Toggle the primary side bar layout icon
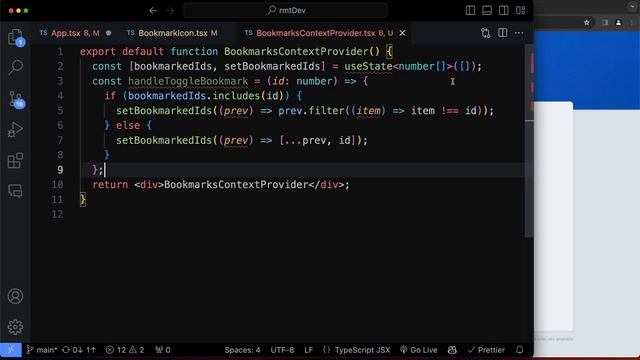This screenshot has height=360, width=640. click(470, 11)
